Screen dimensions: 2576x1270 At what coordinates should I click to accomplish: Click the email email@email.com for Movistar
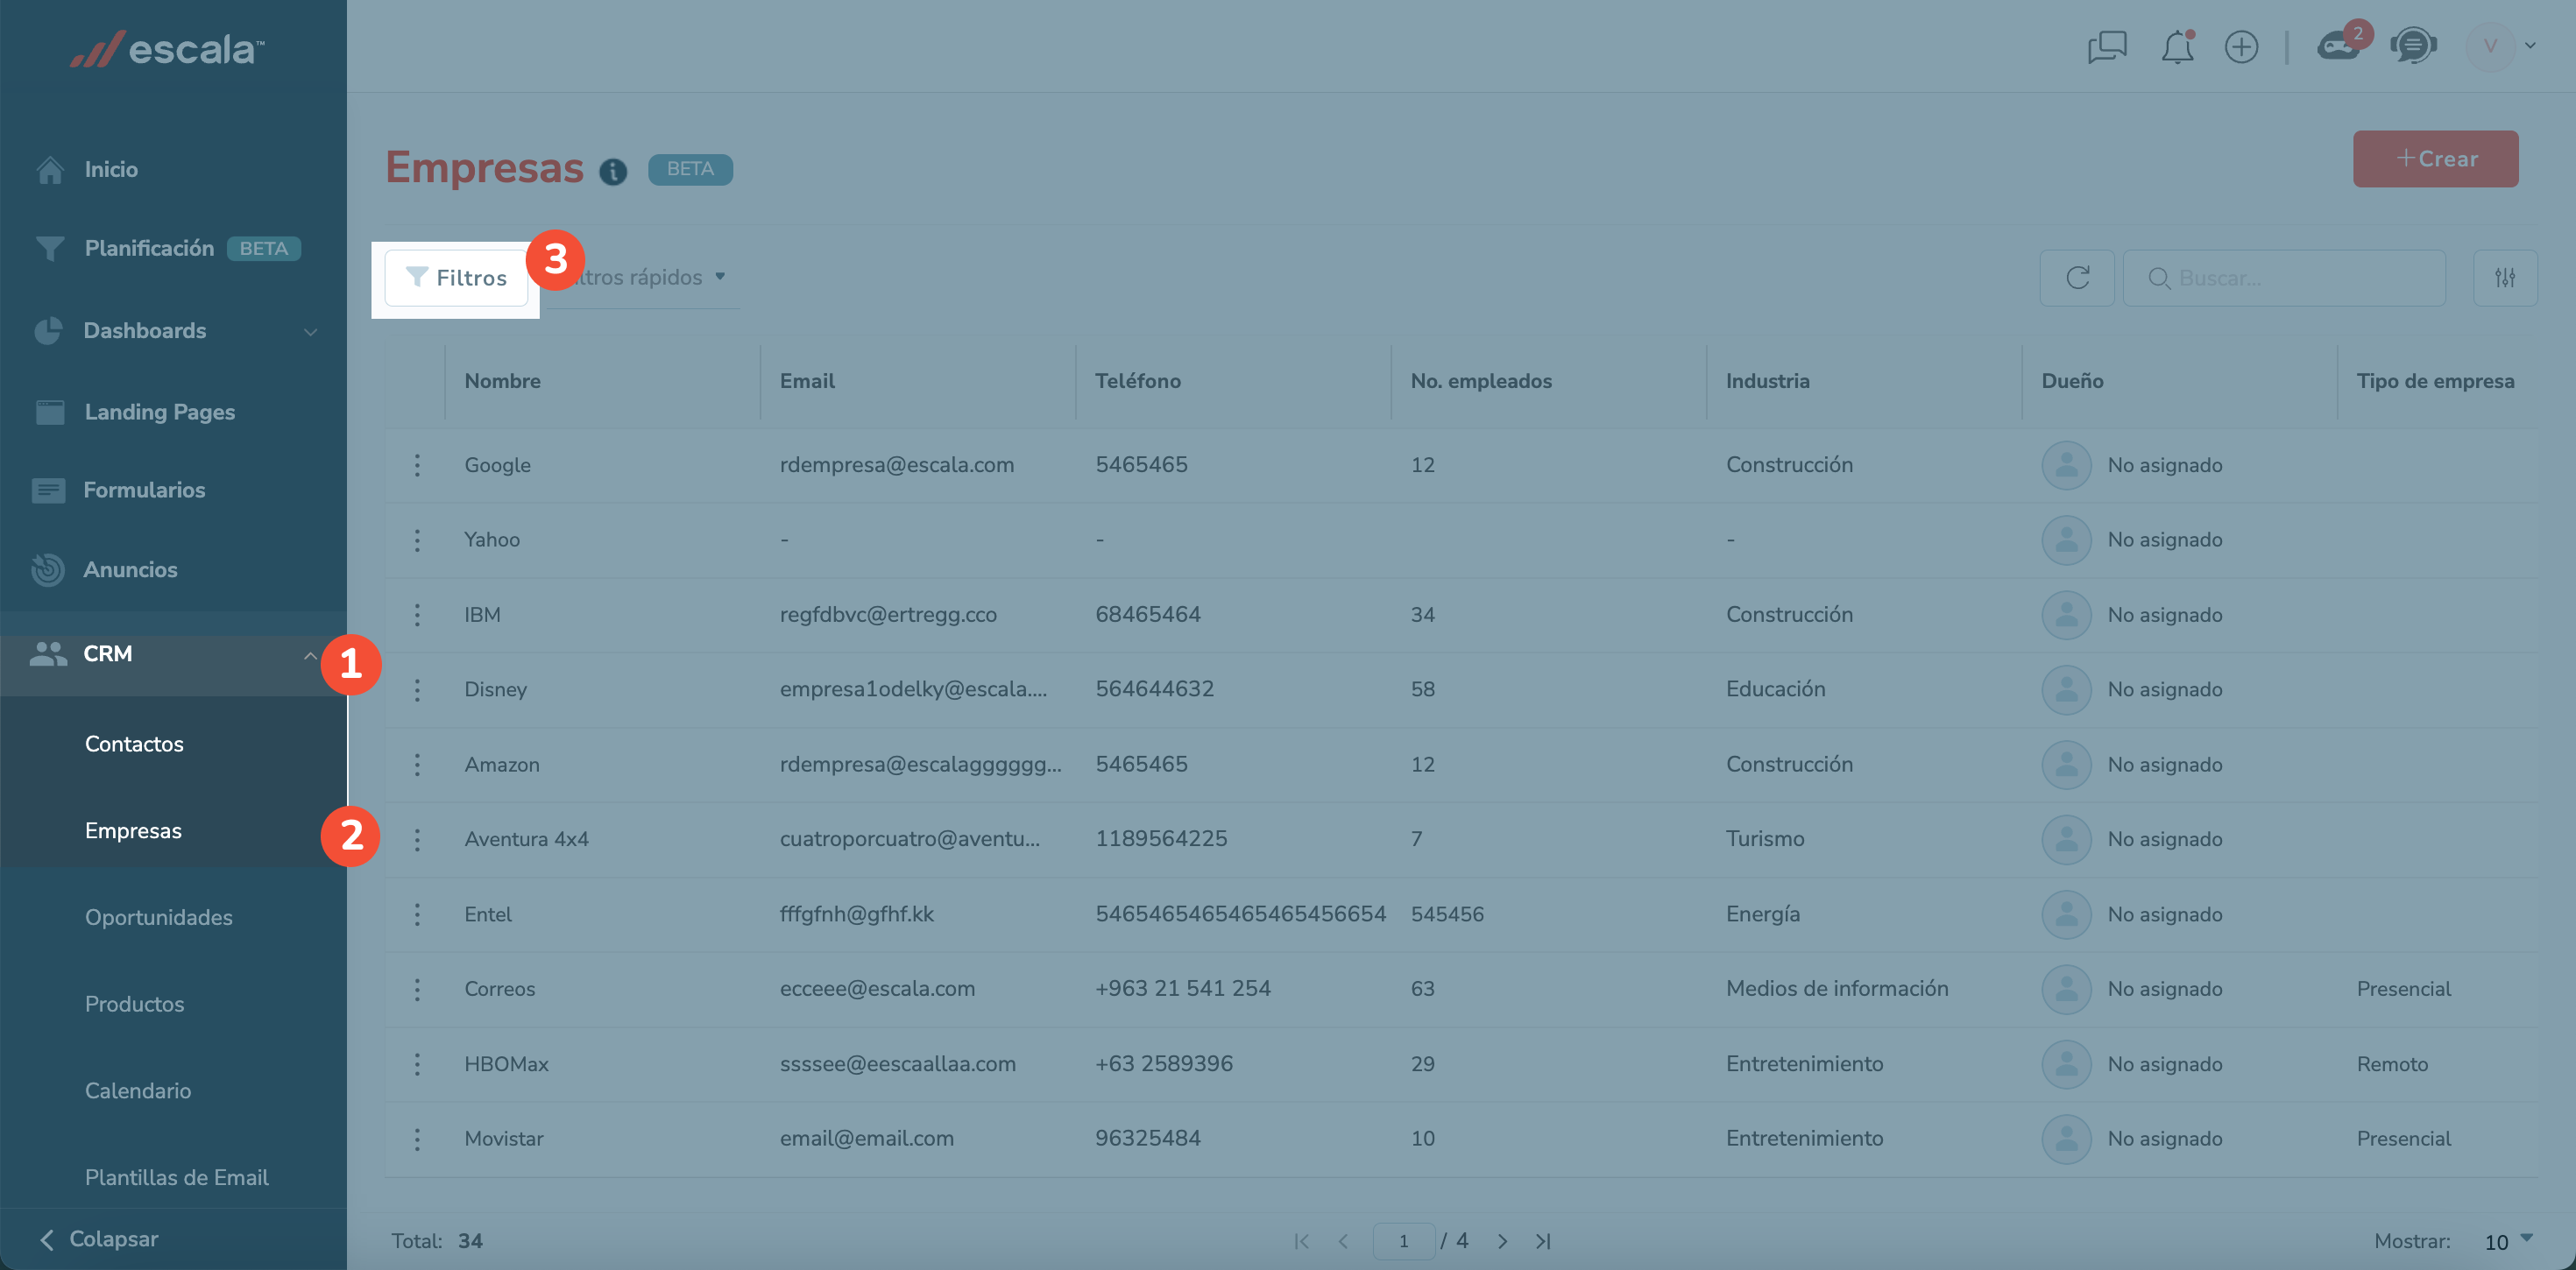pyautogui.click(x=866, y=1139)
